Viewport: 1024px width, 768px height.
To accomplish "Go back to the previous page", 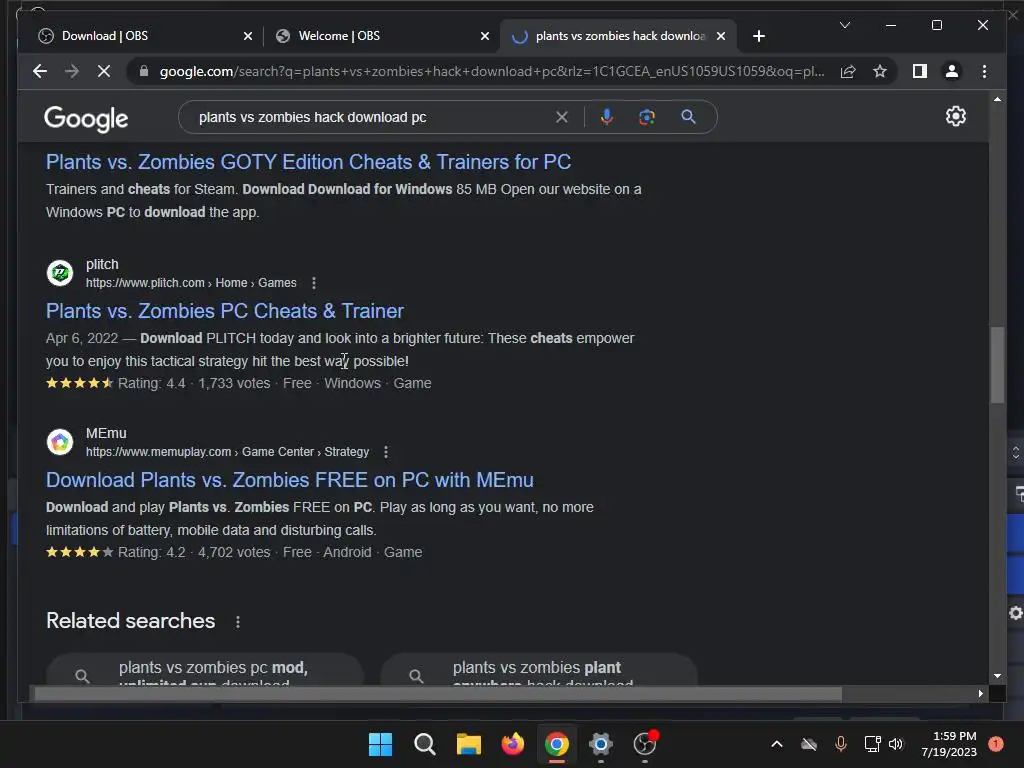I will [x=40, y=71].
